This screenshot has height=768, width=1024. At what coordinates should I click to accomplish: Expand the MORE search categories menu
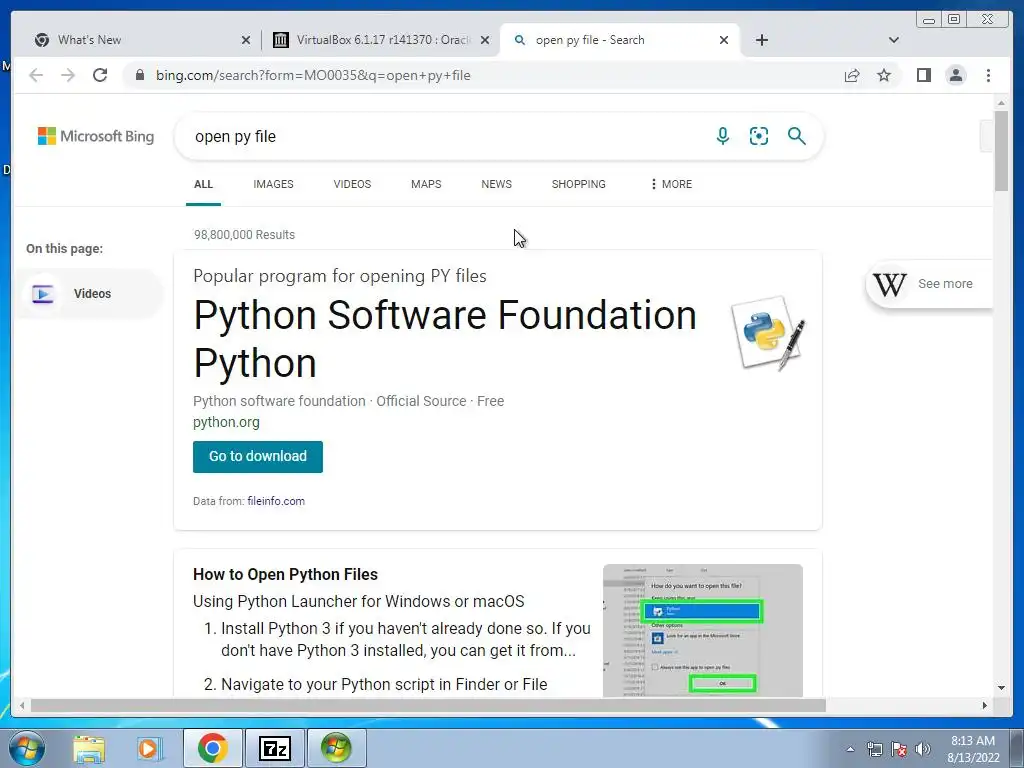pyautogui.click(x=671, y=184)
